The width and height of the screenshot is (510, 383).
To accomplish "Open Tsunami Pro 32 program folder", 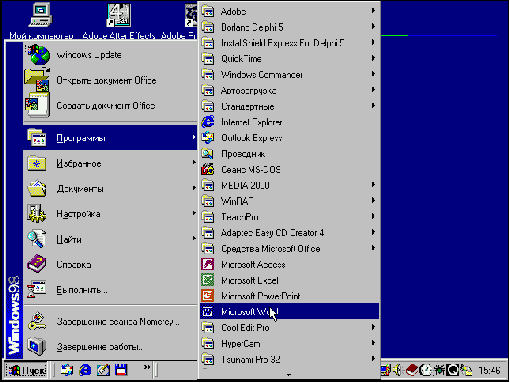I will [289, 359].
